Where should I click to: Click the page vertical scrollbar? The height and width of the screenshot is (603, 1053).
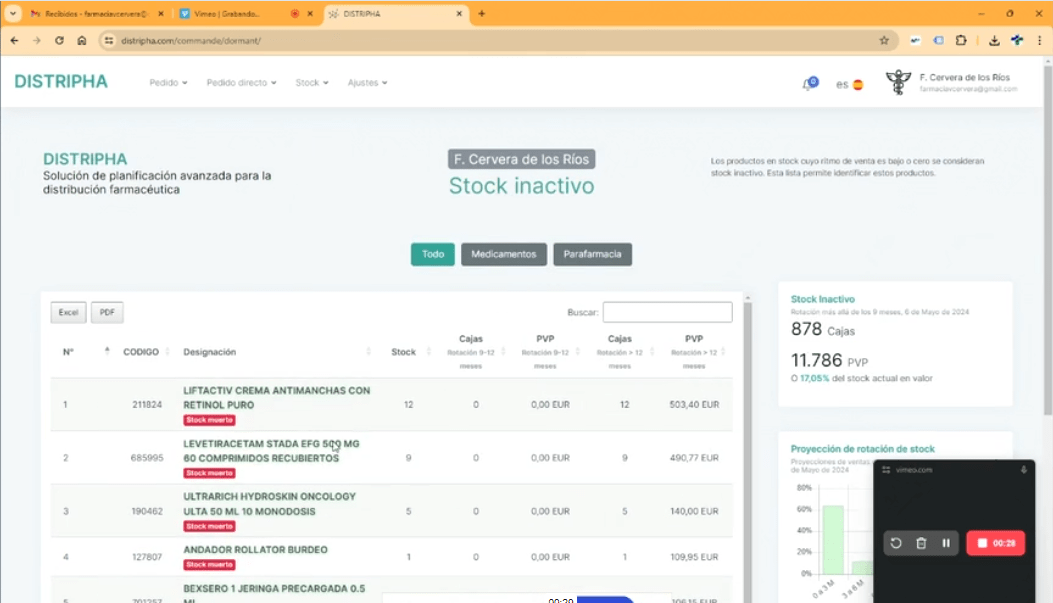[x=1048, y=242]
